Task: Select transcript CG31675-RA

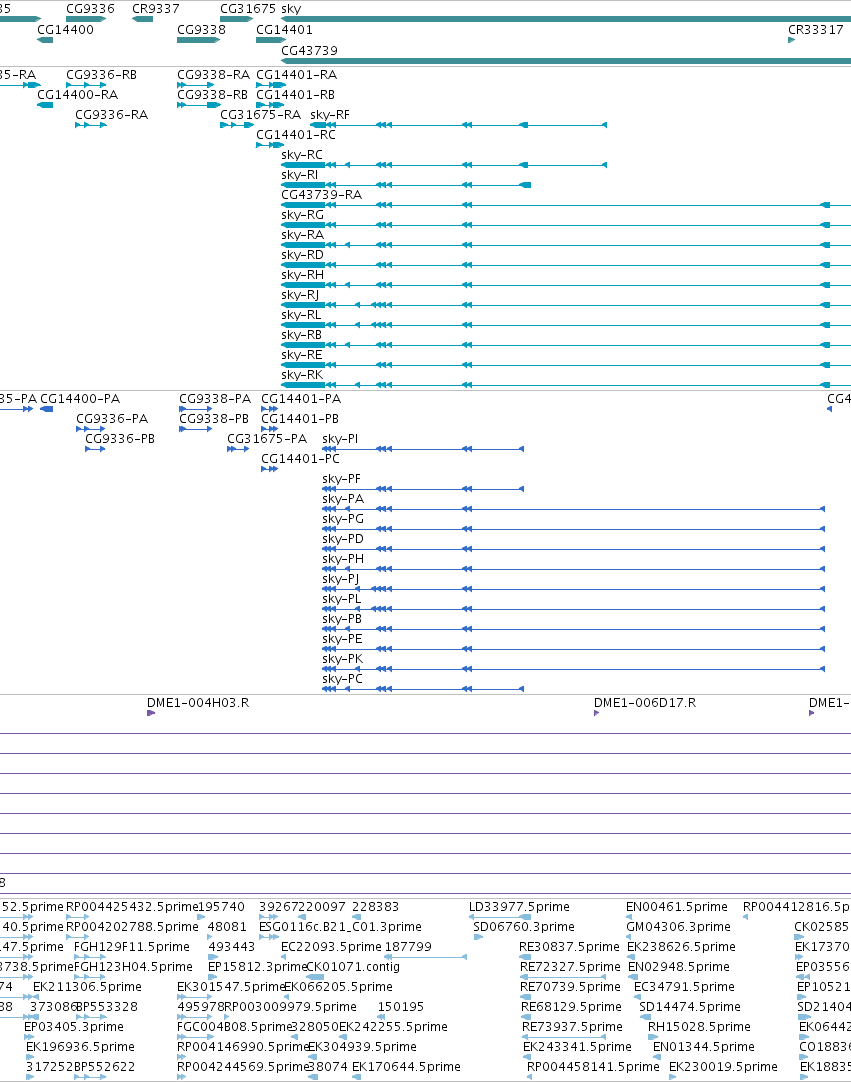Action: point(261,115)
